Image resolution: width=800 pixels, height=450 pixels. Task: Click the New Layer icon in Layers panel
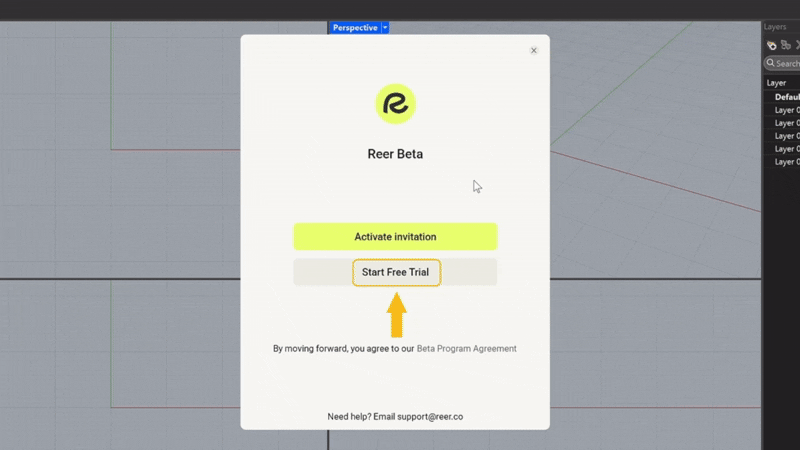tap(771, 45)
